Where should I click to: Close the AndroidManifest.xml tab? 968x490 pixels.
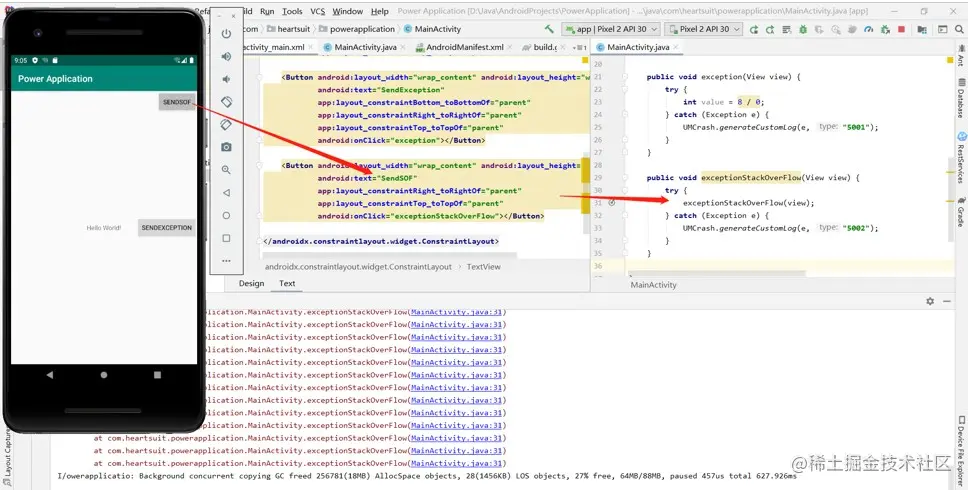(x=509, y=48)
